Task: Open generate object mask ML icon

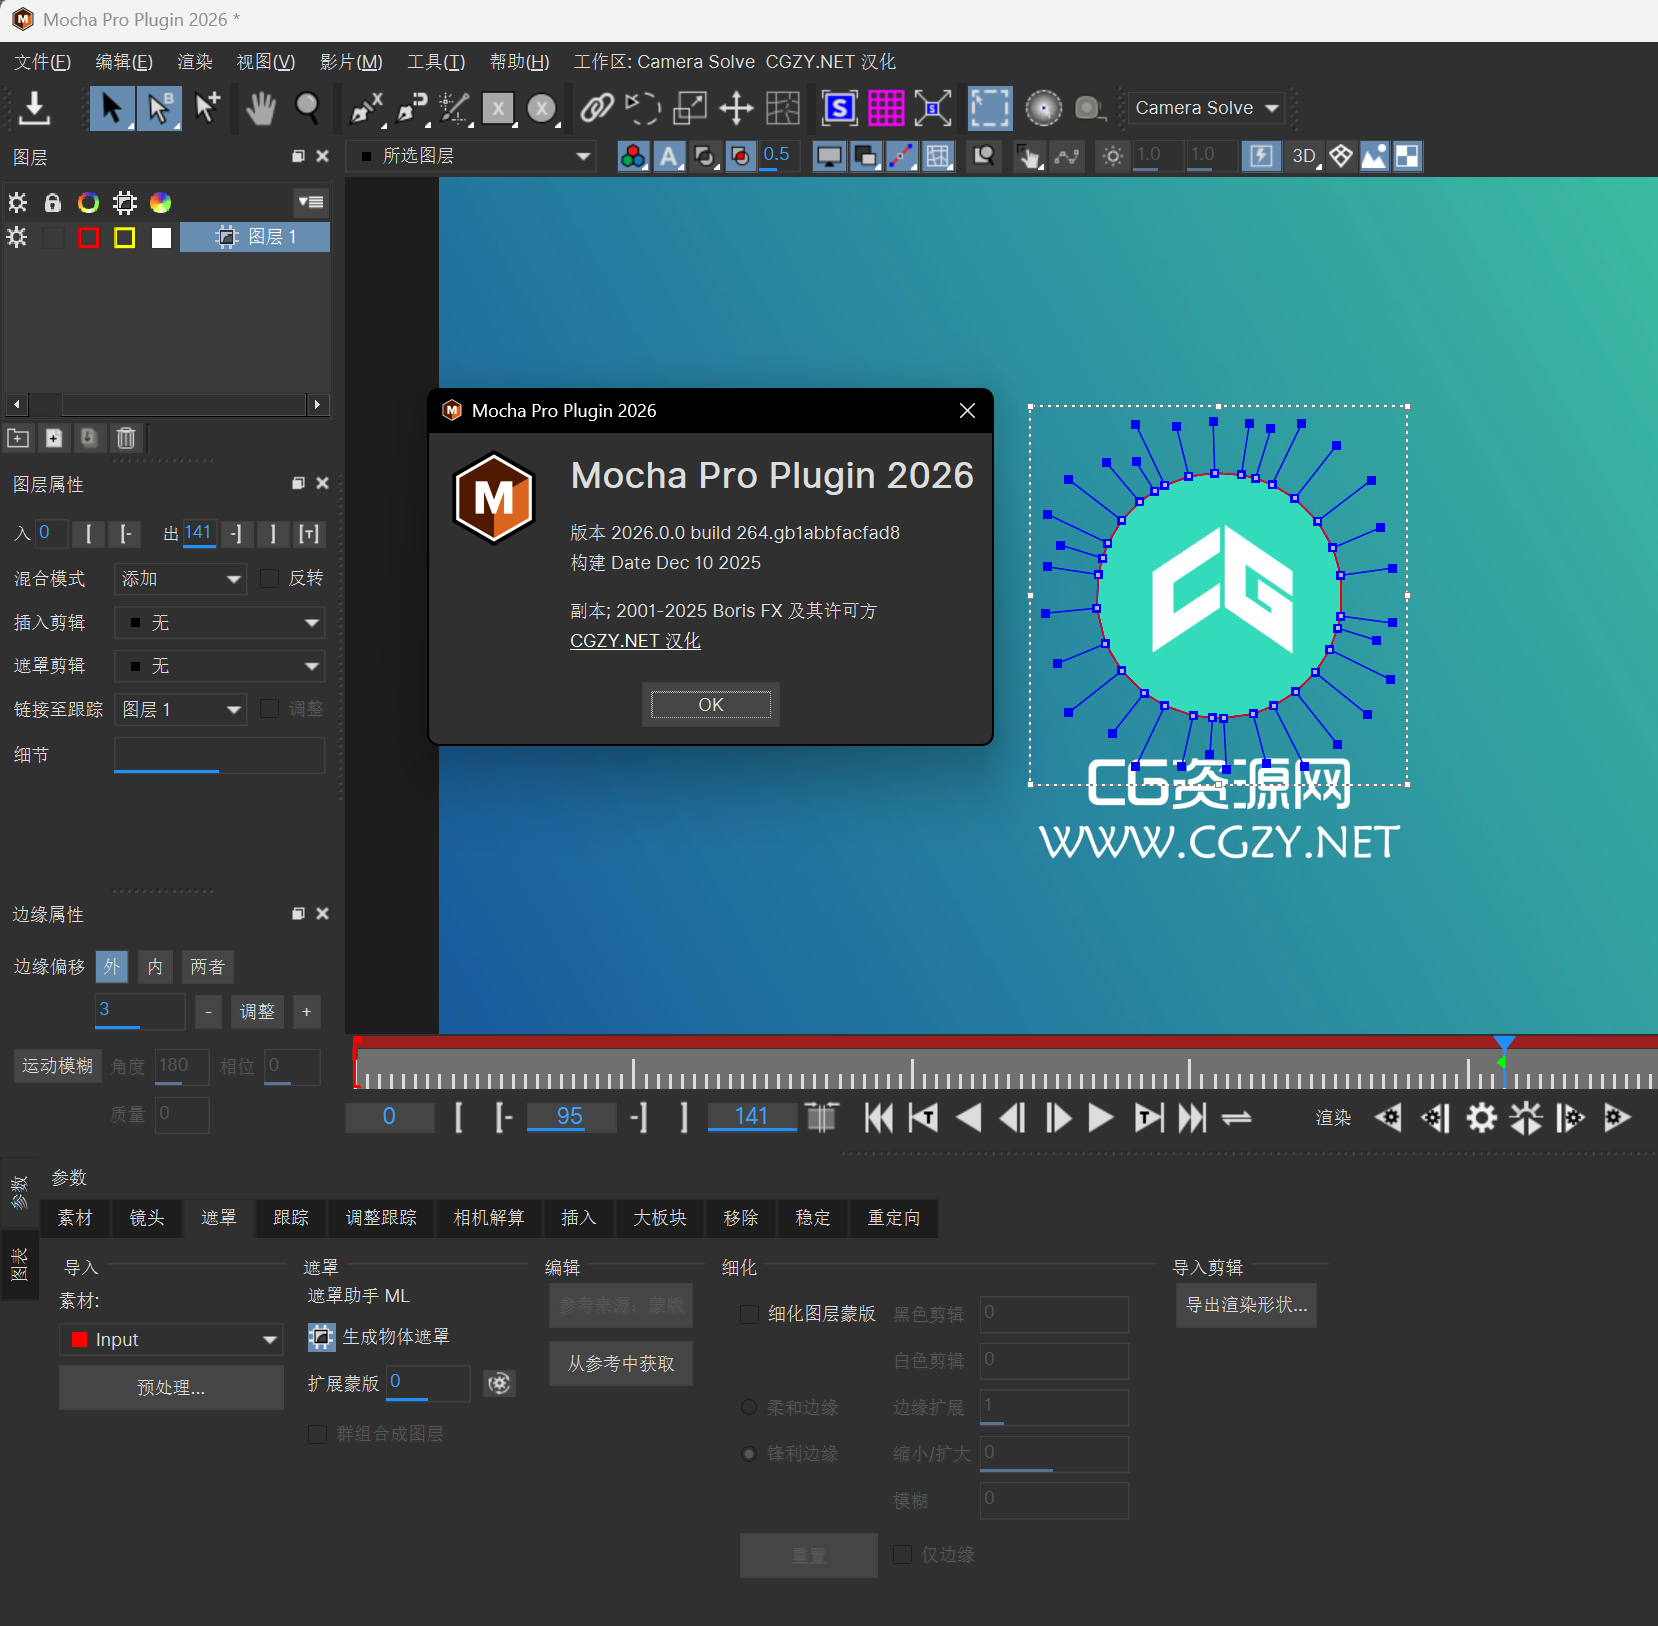Action: tap(321, 1337)
